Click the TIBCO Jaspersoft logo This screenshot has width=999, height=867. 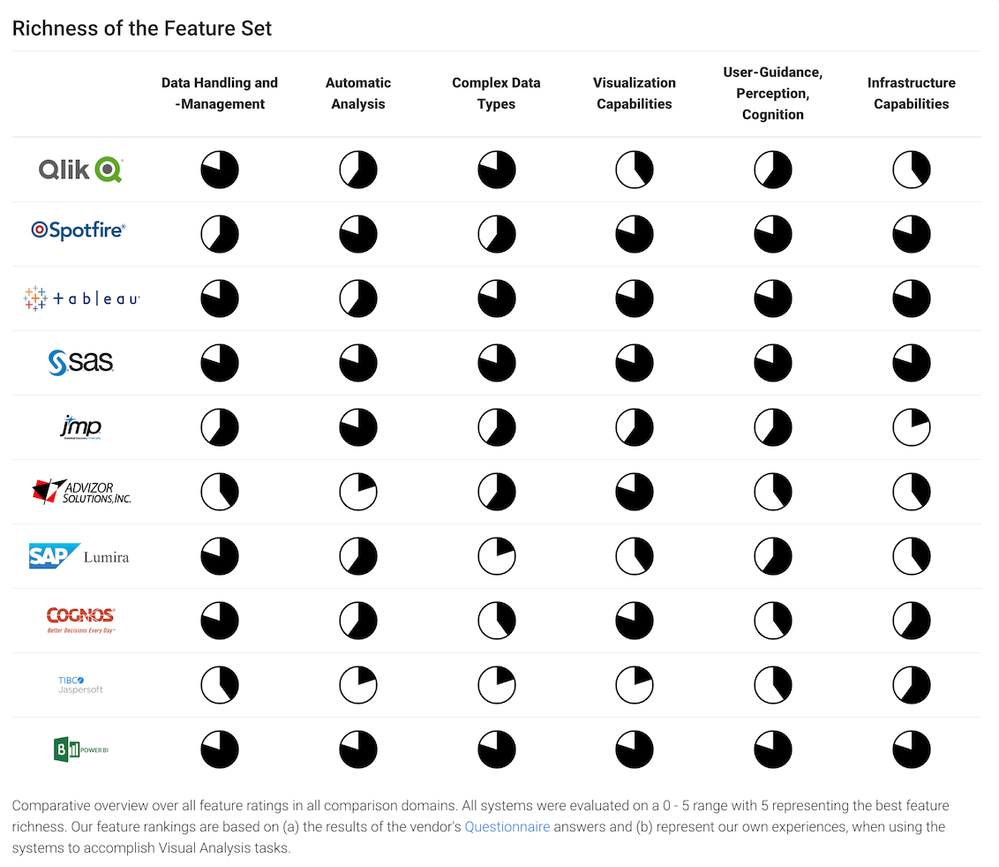[x=80, y=685]
